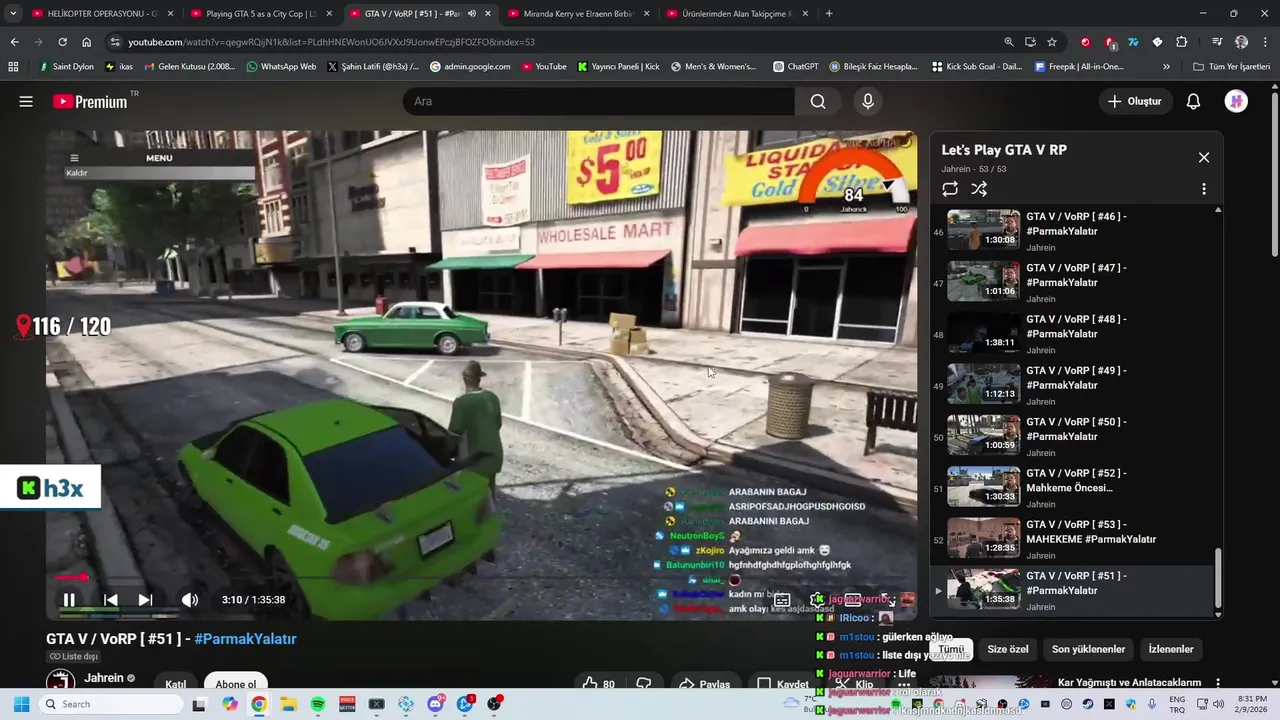Open the apps grid in bookmarks bar
Screen dimensions: 1280x720
(x=13, y=67)
